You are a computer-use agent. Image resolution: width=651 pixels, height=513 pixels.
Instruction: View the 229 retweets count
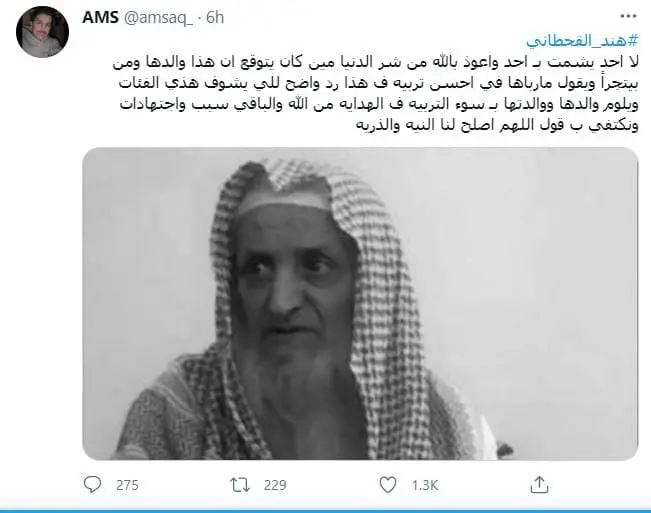pos(275,485)
